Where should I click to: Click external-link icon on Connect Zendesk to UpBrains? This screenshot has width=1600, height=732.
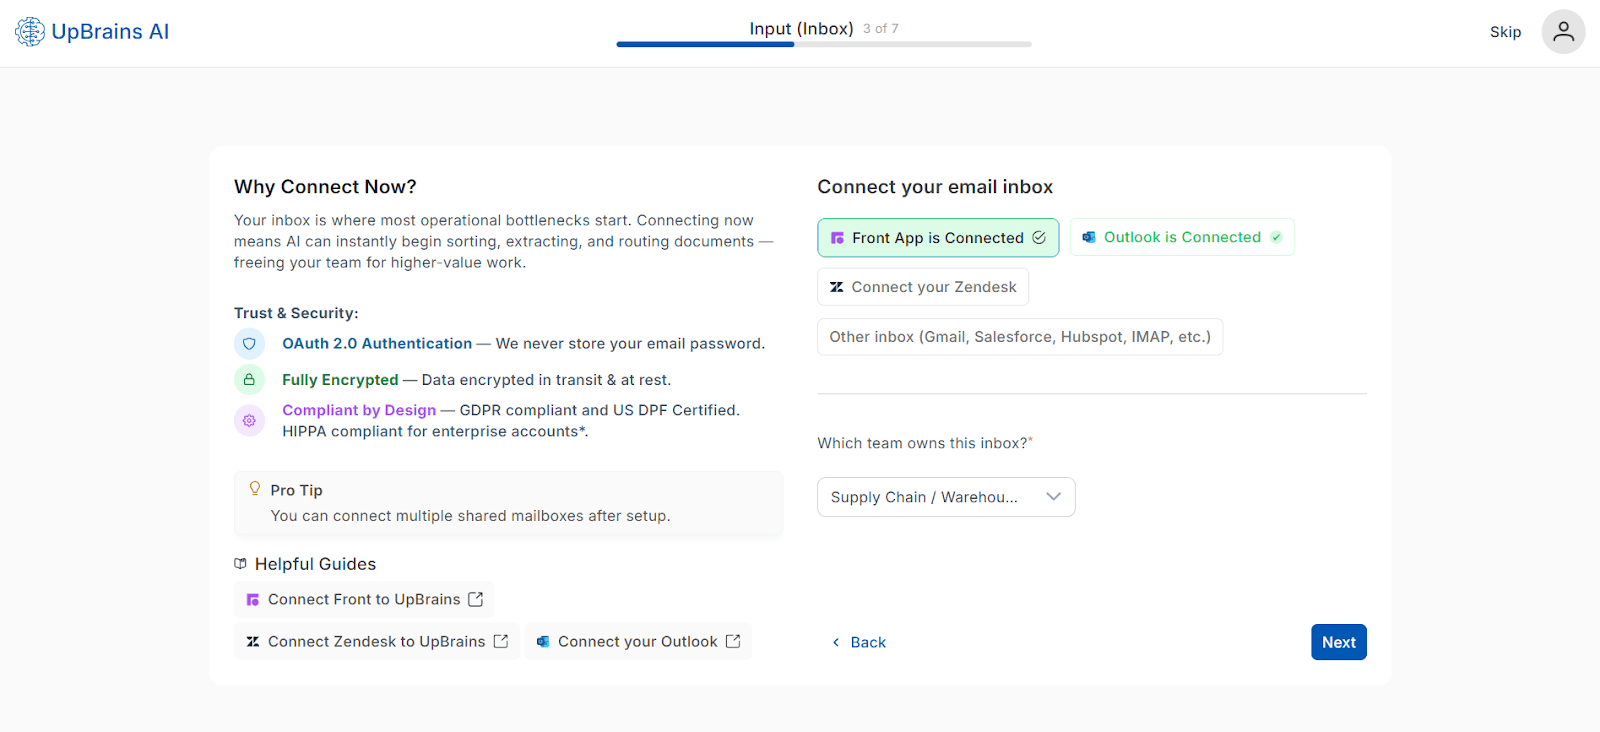501,641
